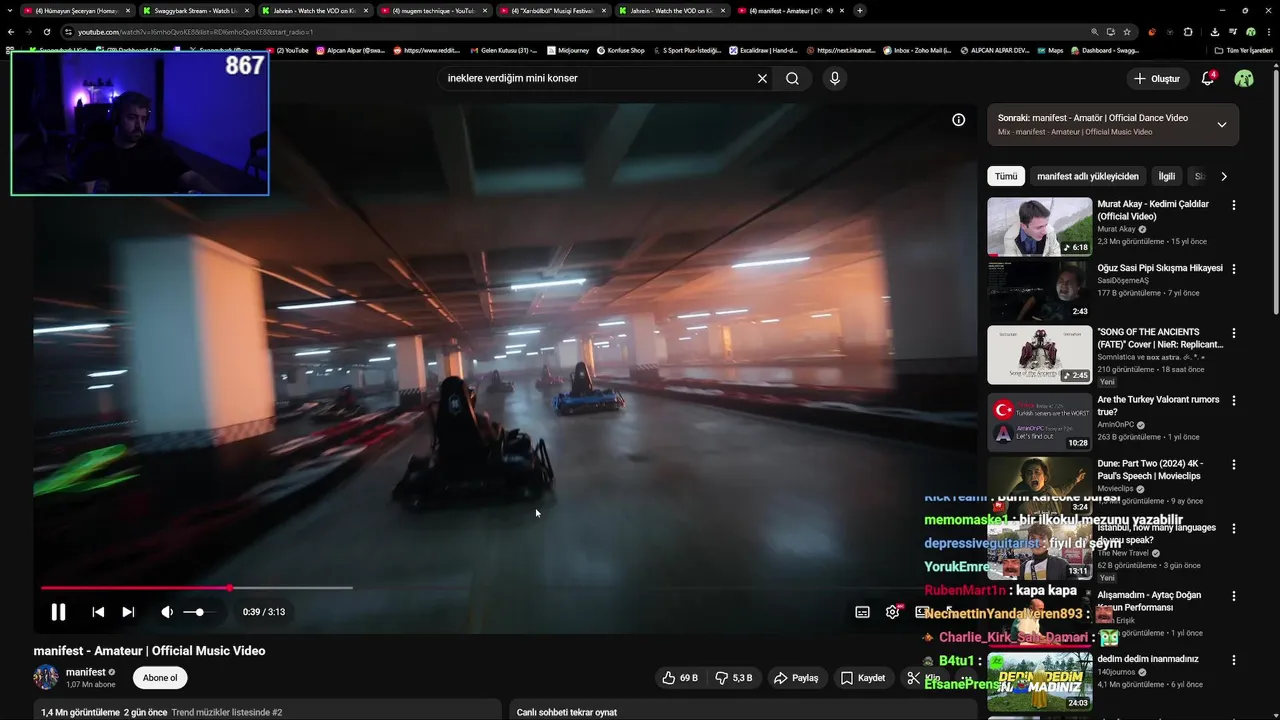Open more options for Alışamadım video

(1233, 596)
